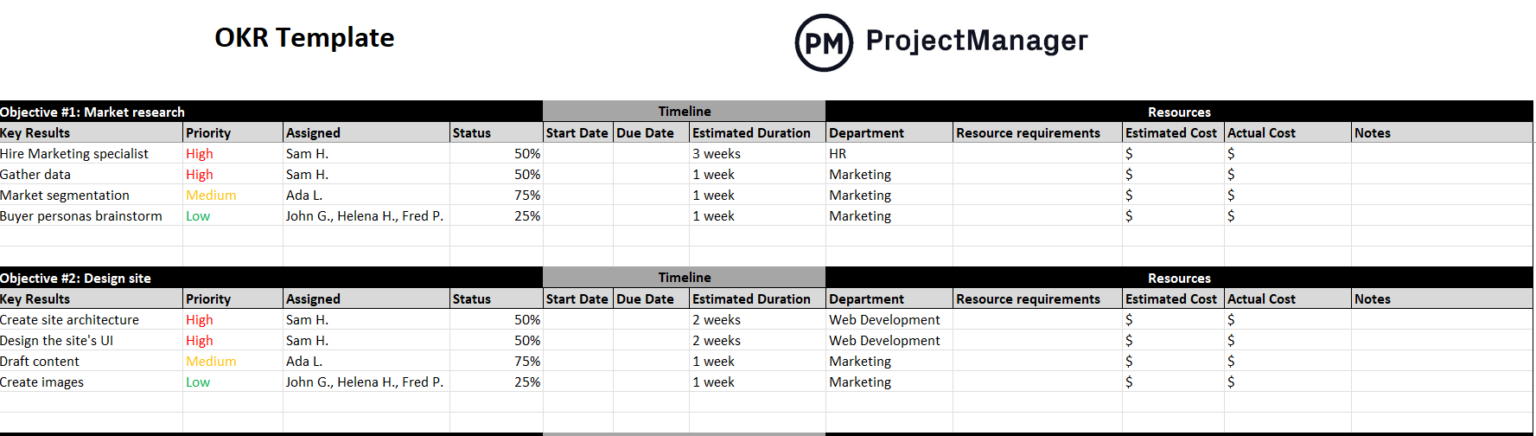
Task: Select the OKR Template title
Action: coord(304,38)
